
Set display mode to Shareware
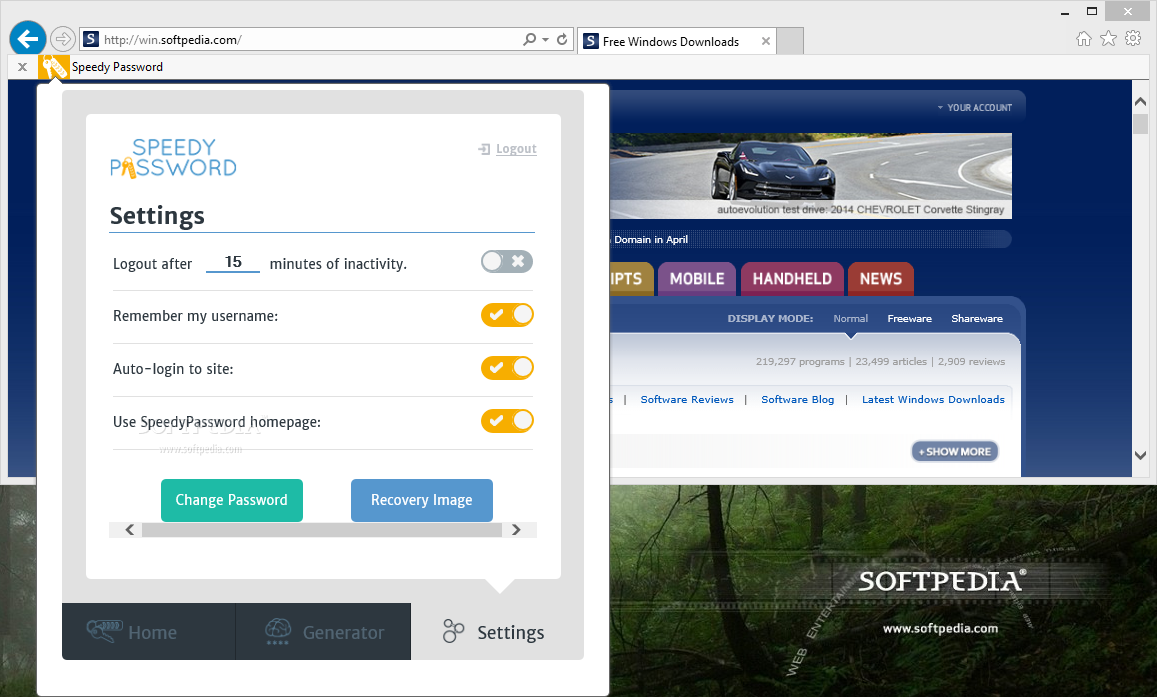pos(977,319)
